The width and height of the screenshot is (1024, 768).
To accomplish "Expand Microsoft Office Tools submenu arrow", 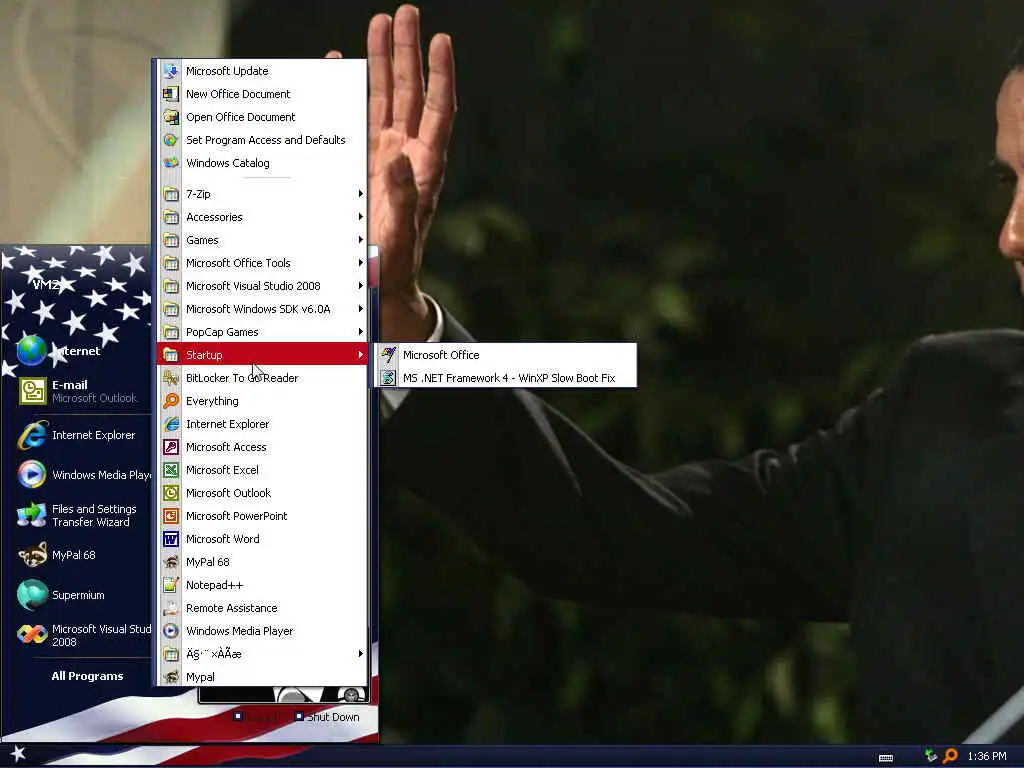I will point(360,263).
